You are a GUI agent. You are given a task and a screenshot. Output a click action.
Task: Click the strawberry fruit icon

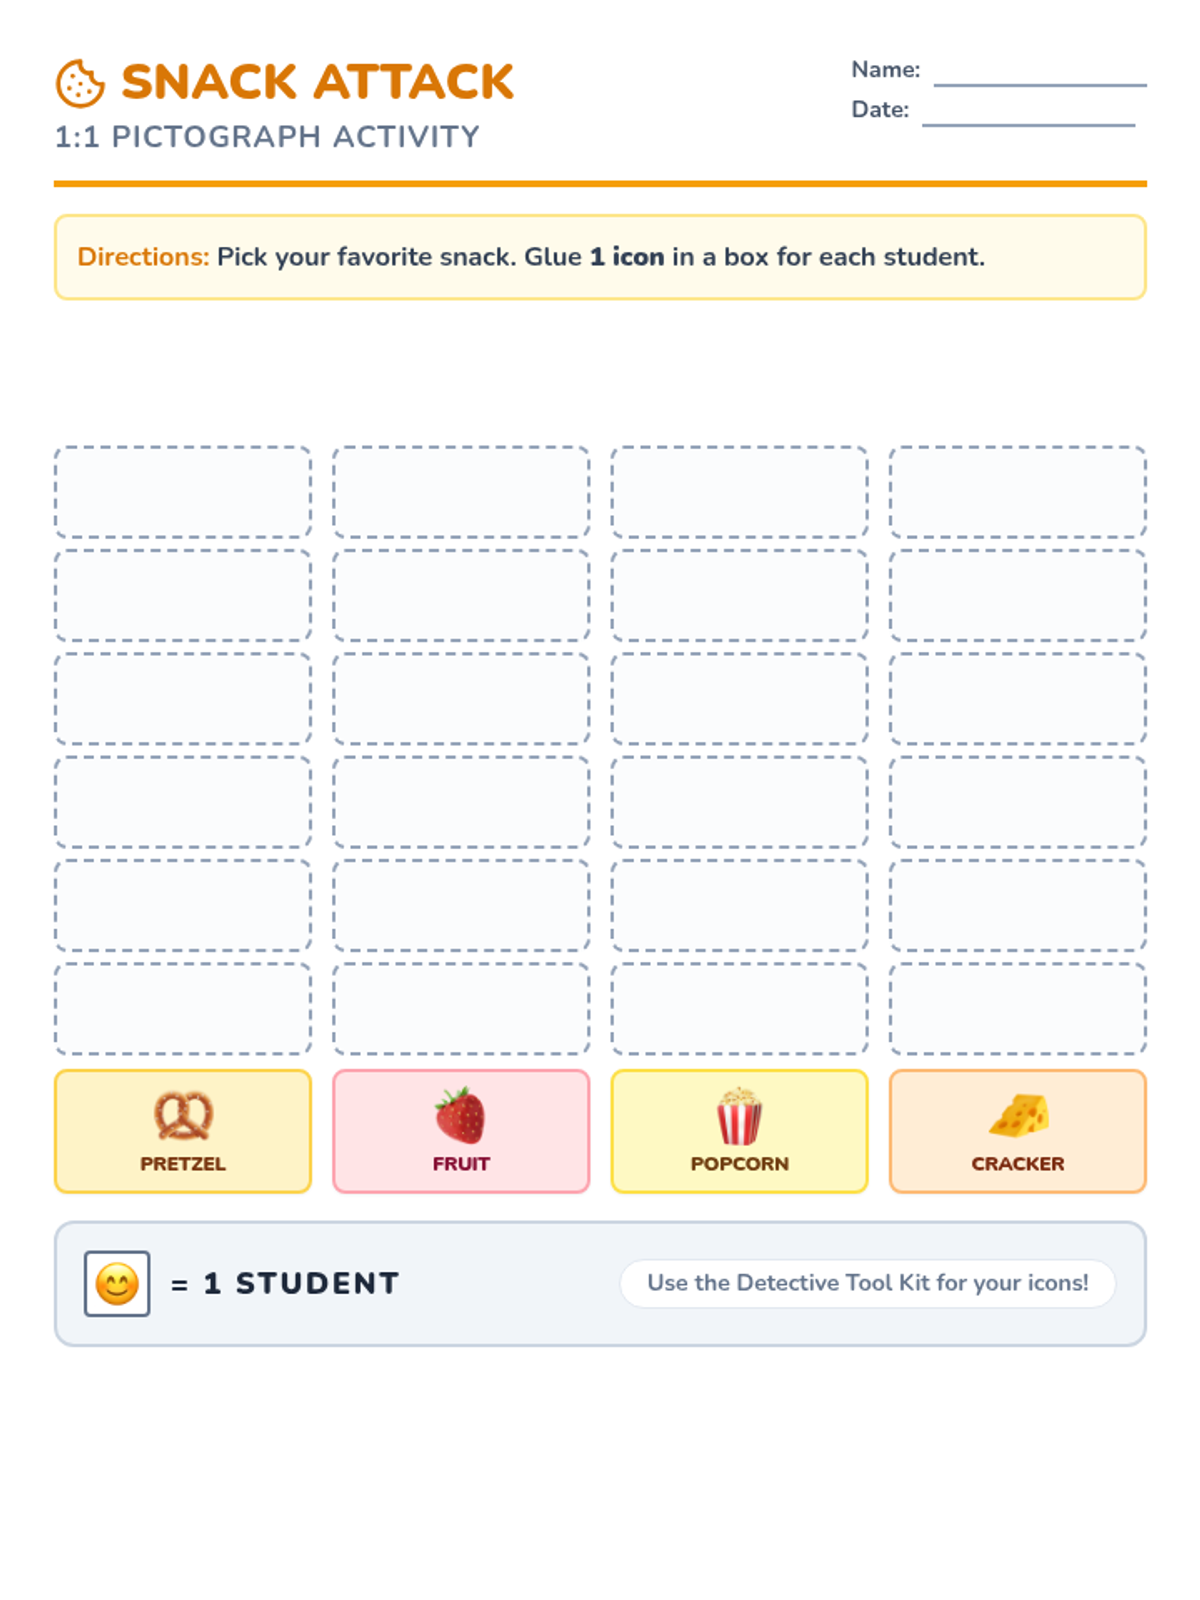pyautogui.click(x=460, y=1115)
